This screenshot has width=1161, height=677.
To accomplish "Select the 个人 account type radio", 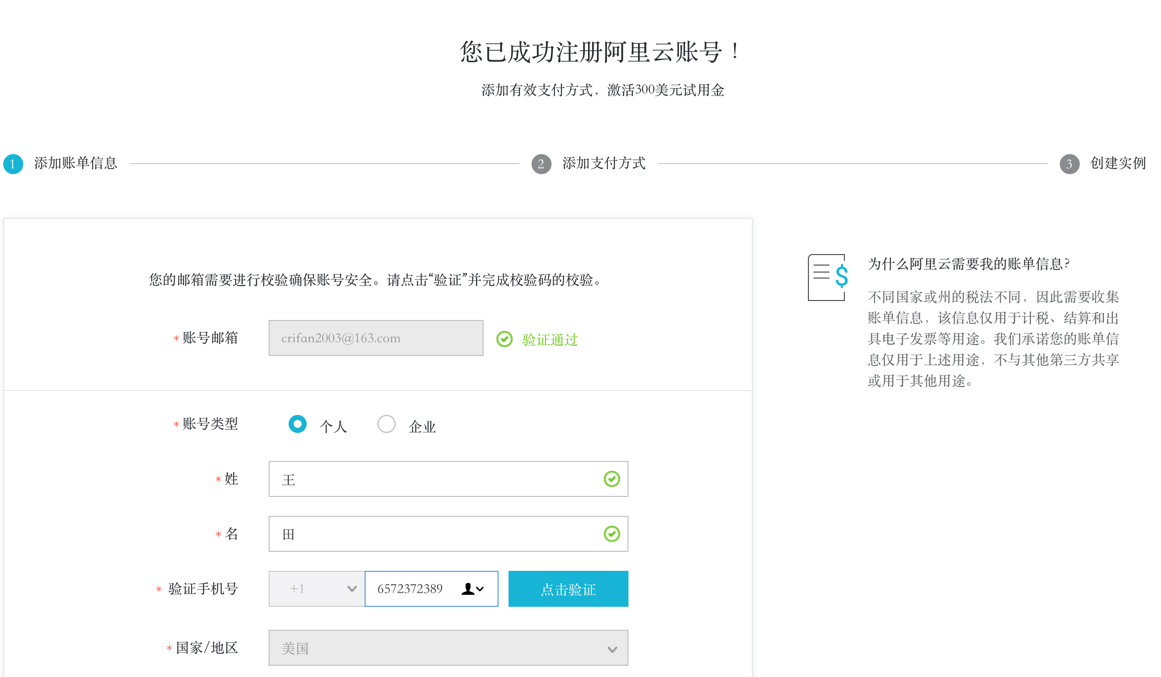I will pos(297,424).
